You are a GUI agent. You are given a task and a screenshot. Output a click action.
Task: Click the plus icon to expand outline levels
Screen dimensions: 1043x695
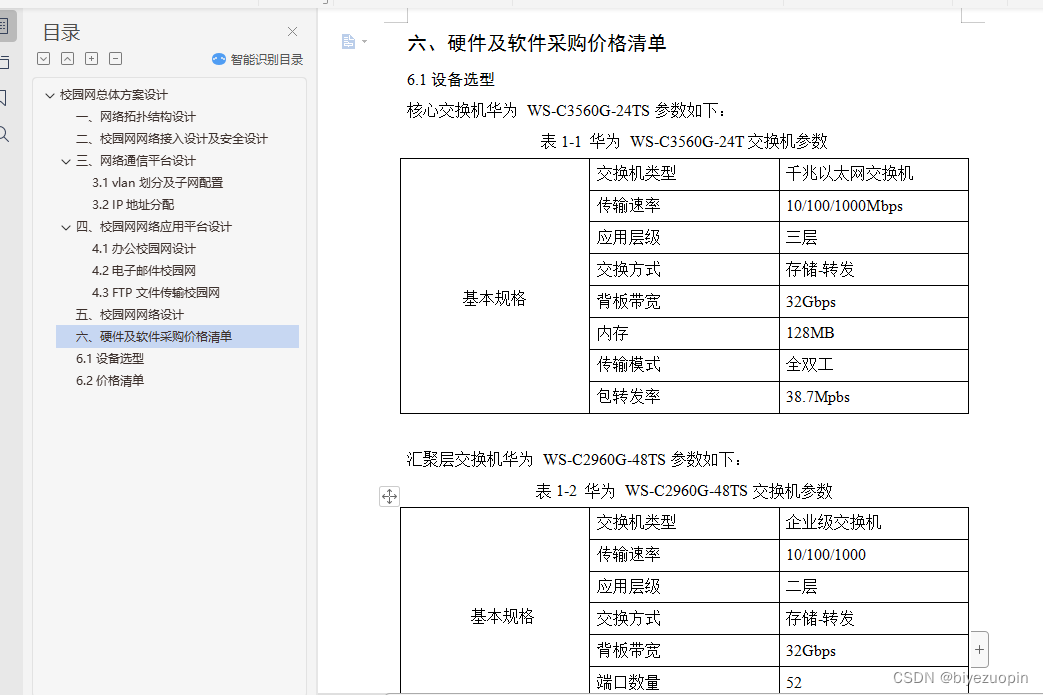[x=91, y=58]
